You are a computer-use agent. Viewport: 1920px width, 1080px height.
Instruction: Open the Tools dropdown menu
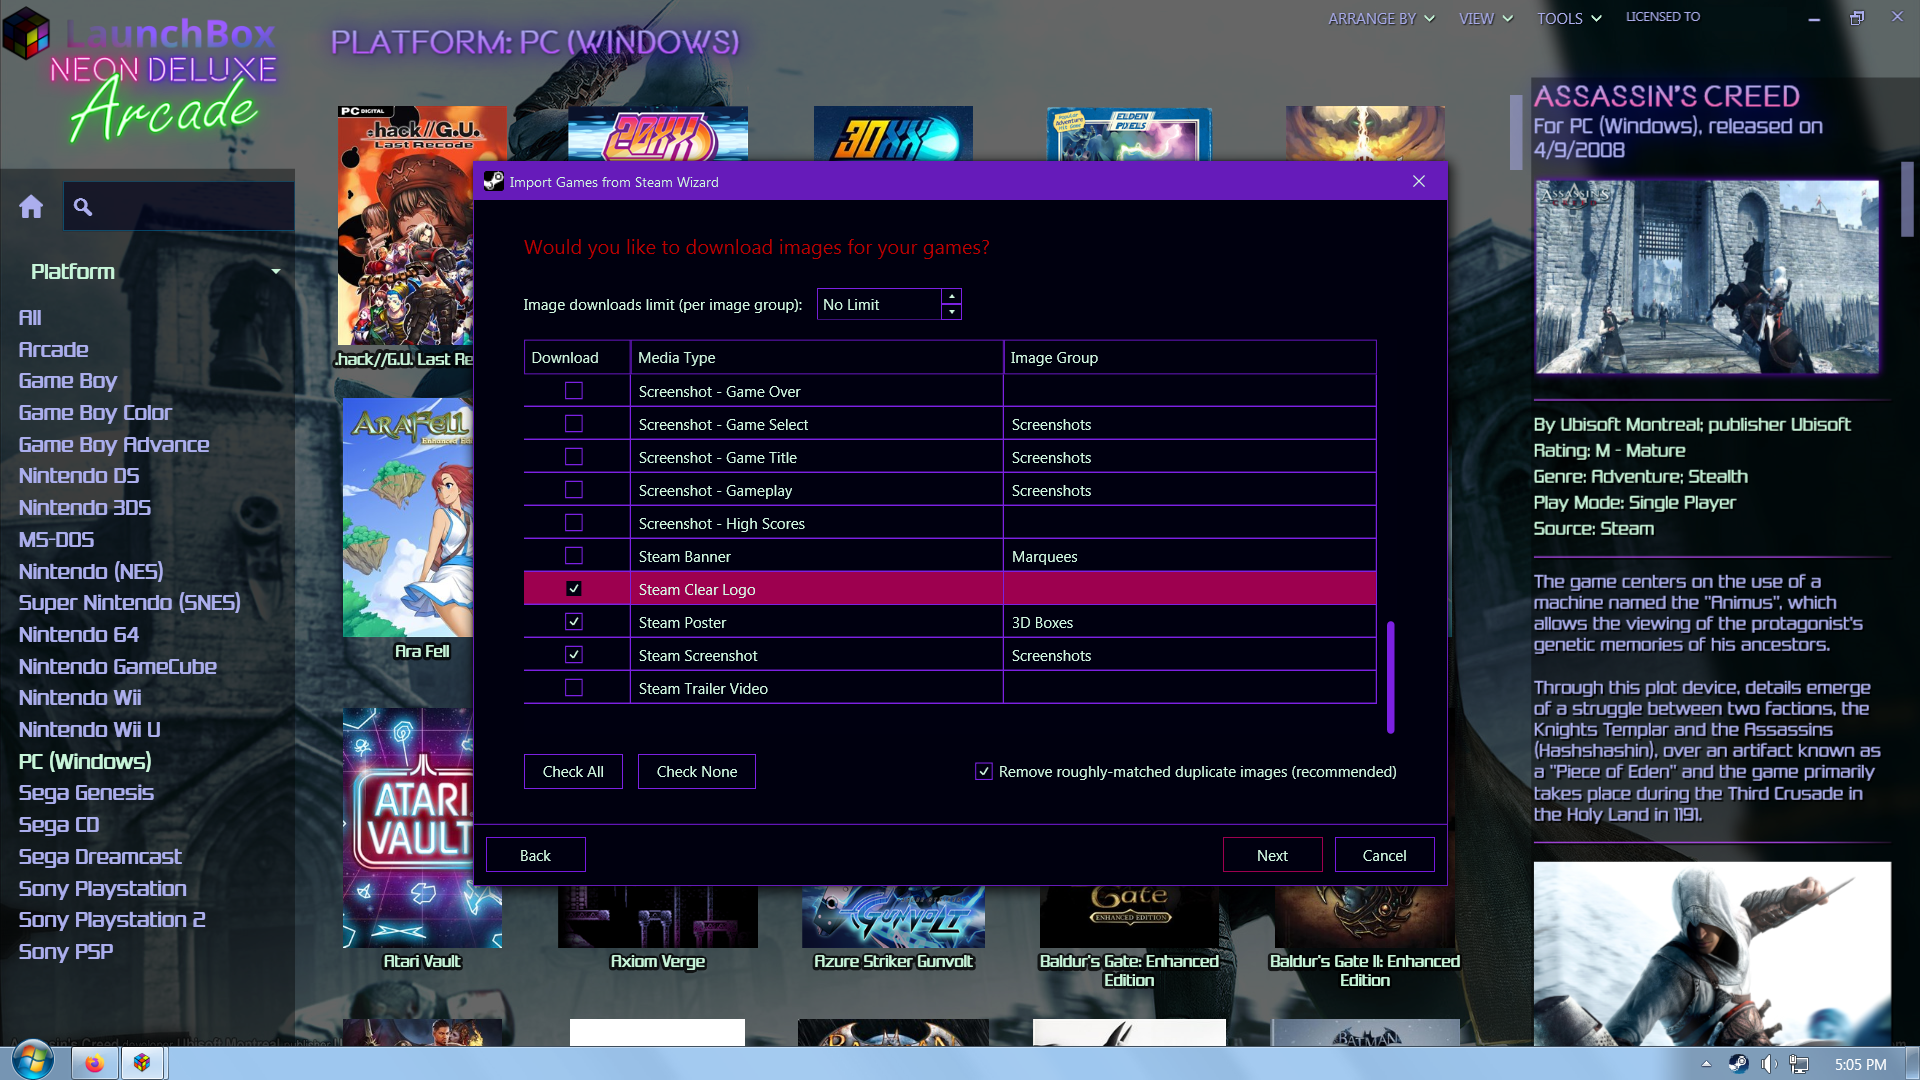tap(1569, 18)
